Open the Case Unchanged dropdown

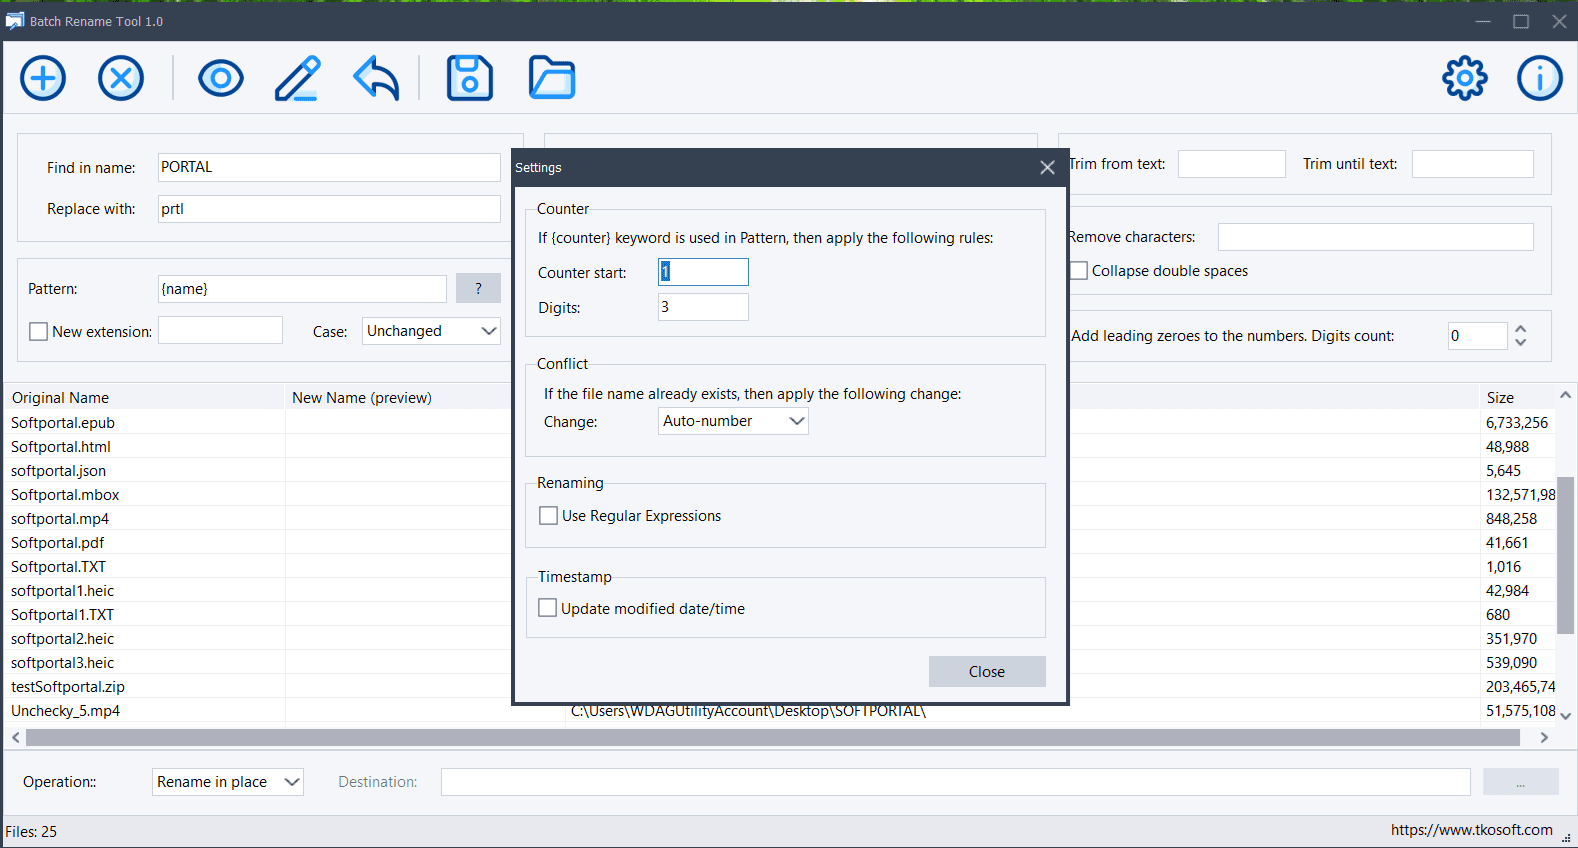click(431, 331)
